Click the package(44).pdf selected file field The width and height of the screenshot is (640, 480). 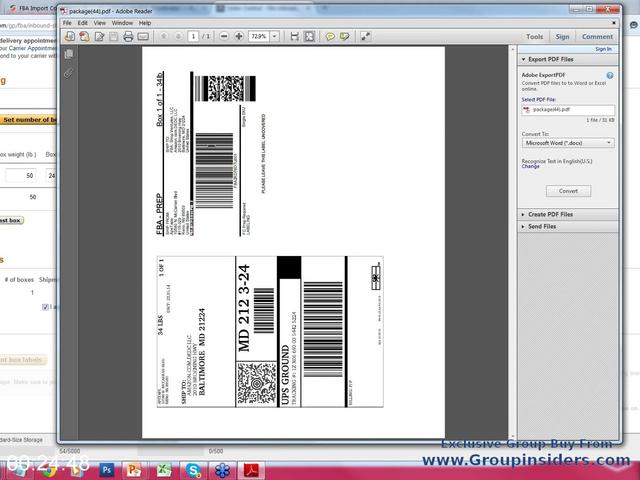click(x=568, y=110)
